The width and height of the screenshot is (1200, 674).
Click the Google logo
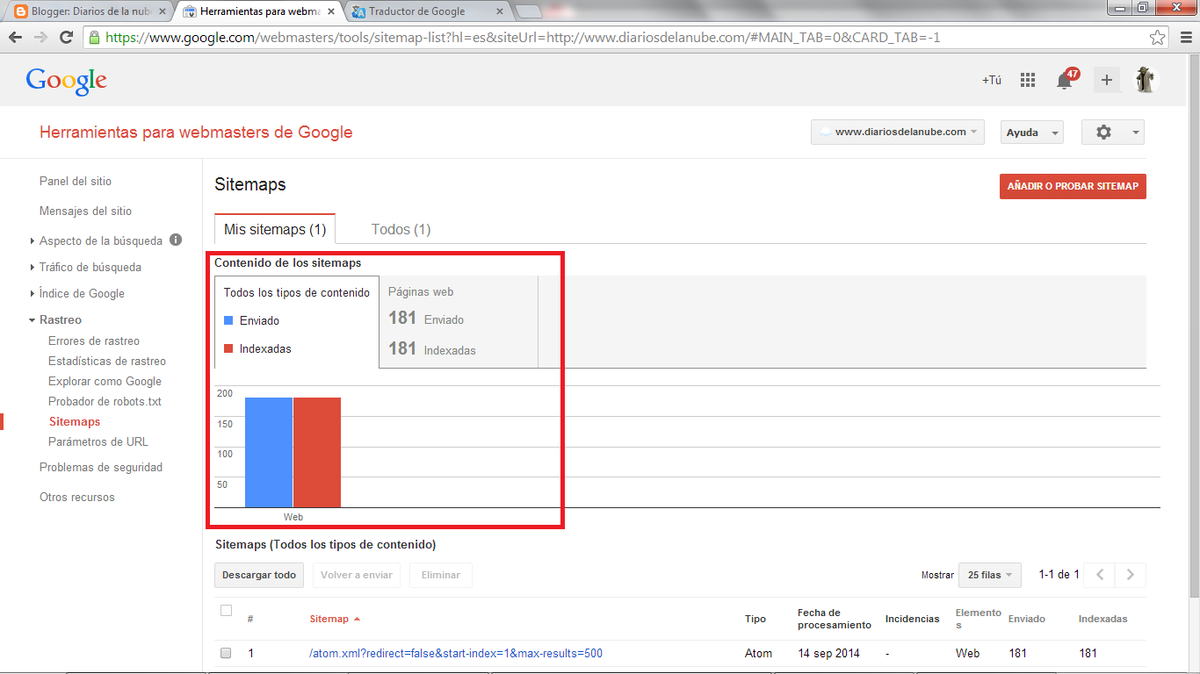tap(66, 81)
